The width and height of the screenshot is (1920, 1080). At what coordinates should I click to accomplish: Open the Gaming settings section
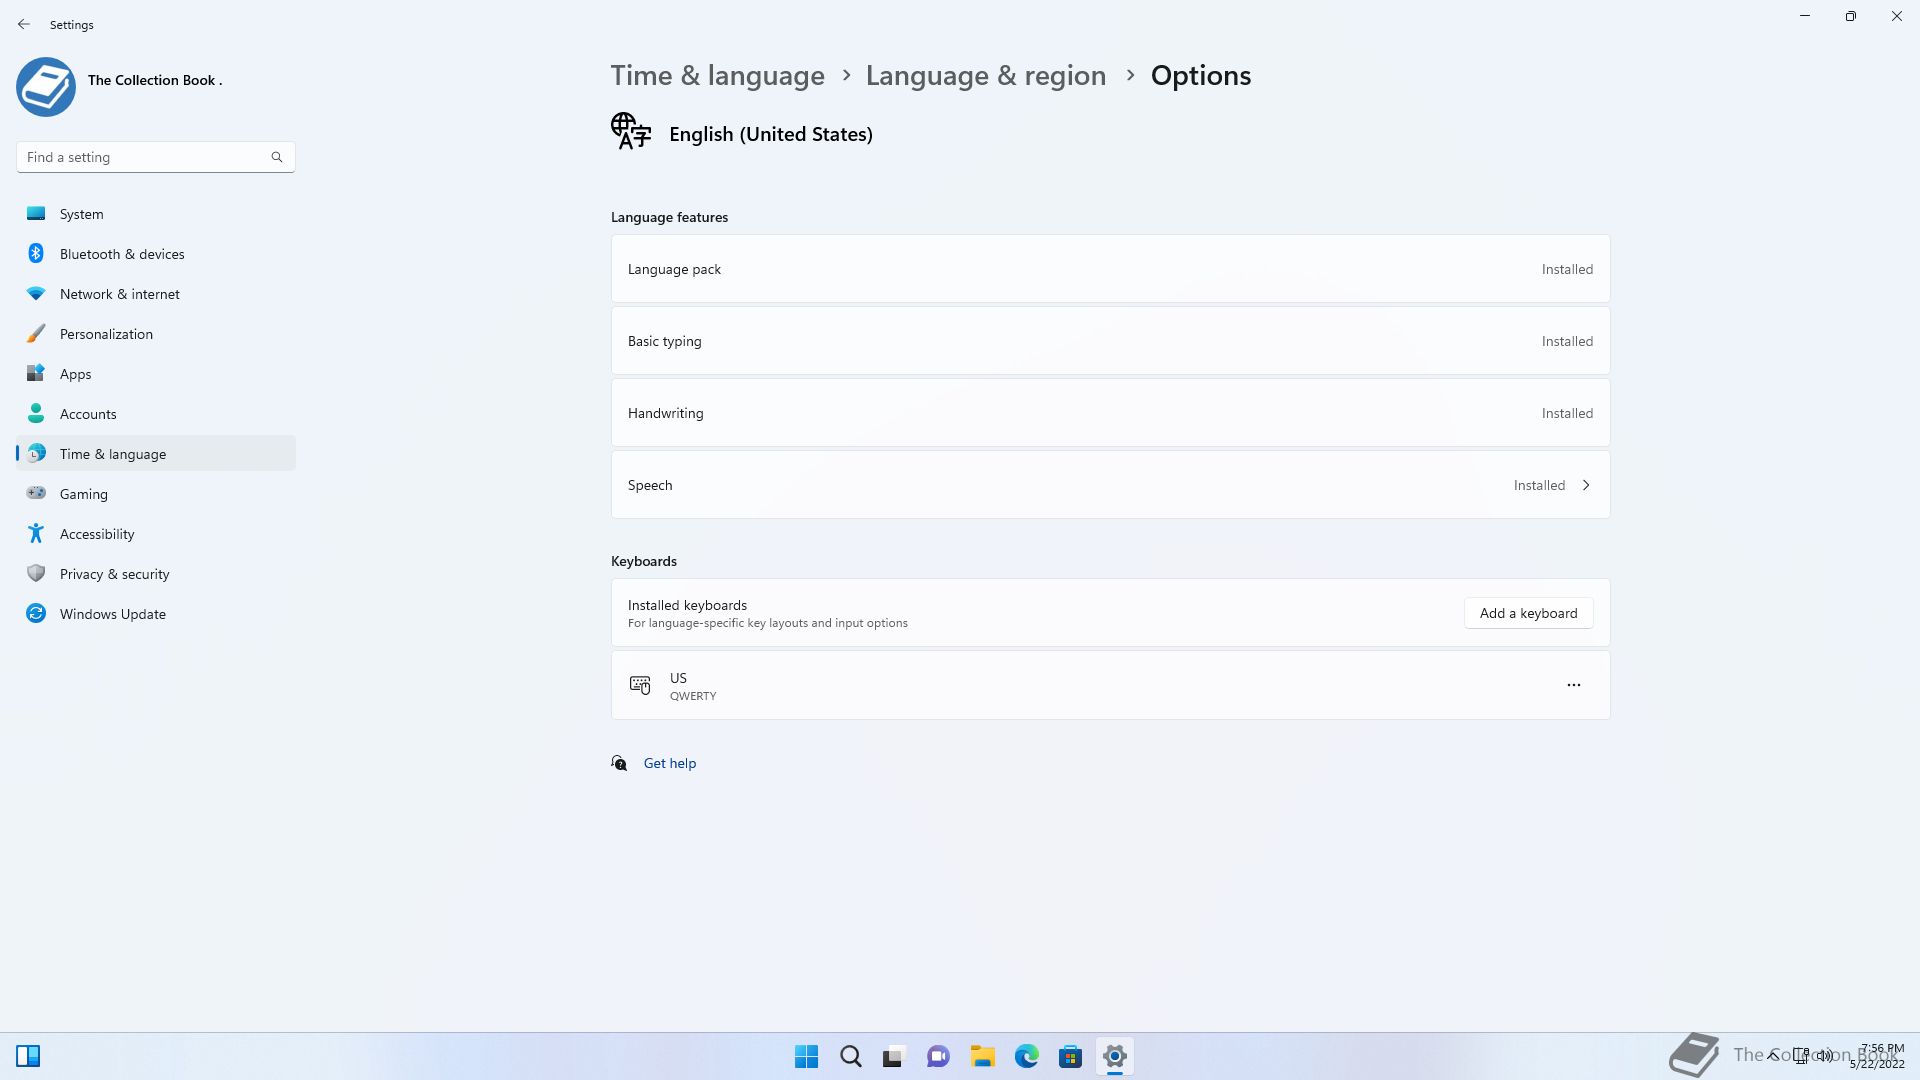pos(83,494)
